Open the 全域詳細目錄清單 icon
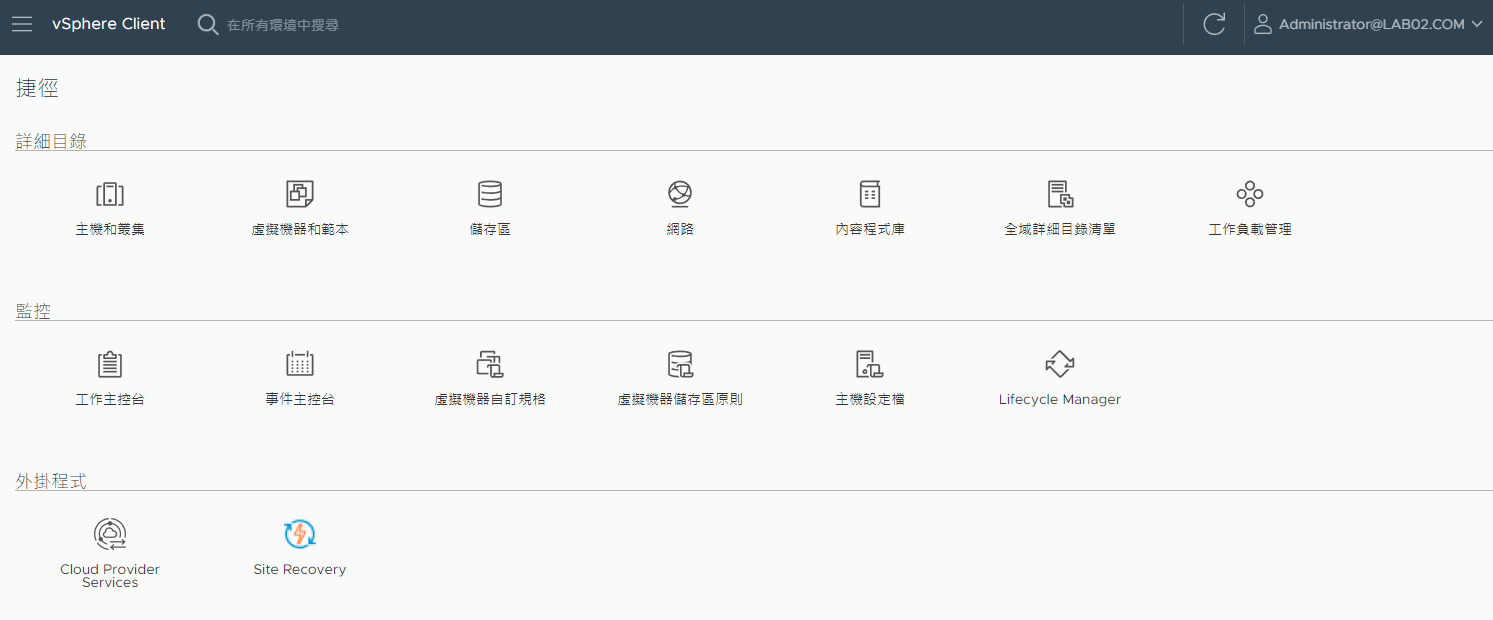This screenshot has width=1493, height=620. coord(1060,194)
